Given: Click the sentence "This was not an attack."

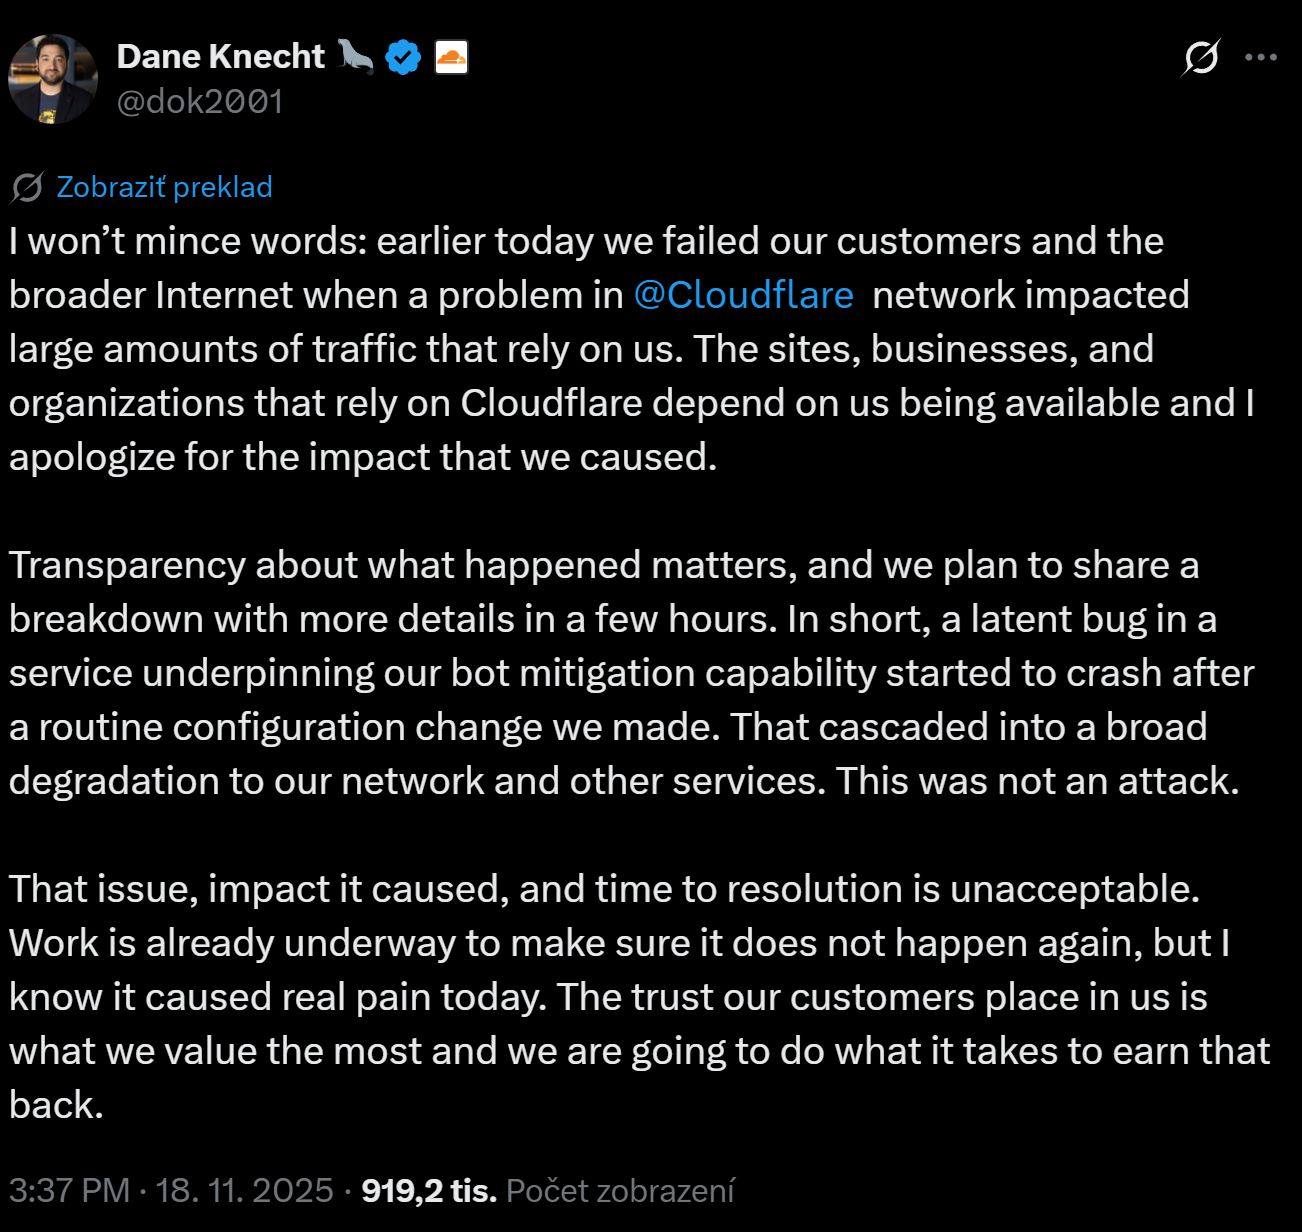Looking at the screenshot, I should 1038,781.
